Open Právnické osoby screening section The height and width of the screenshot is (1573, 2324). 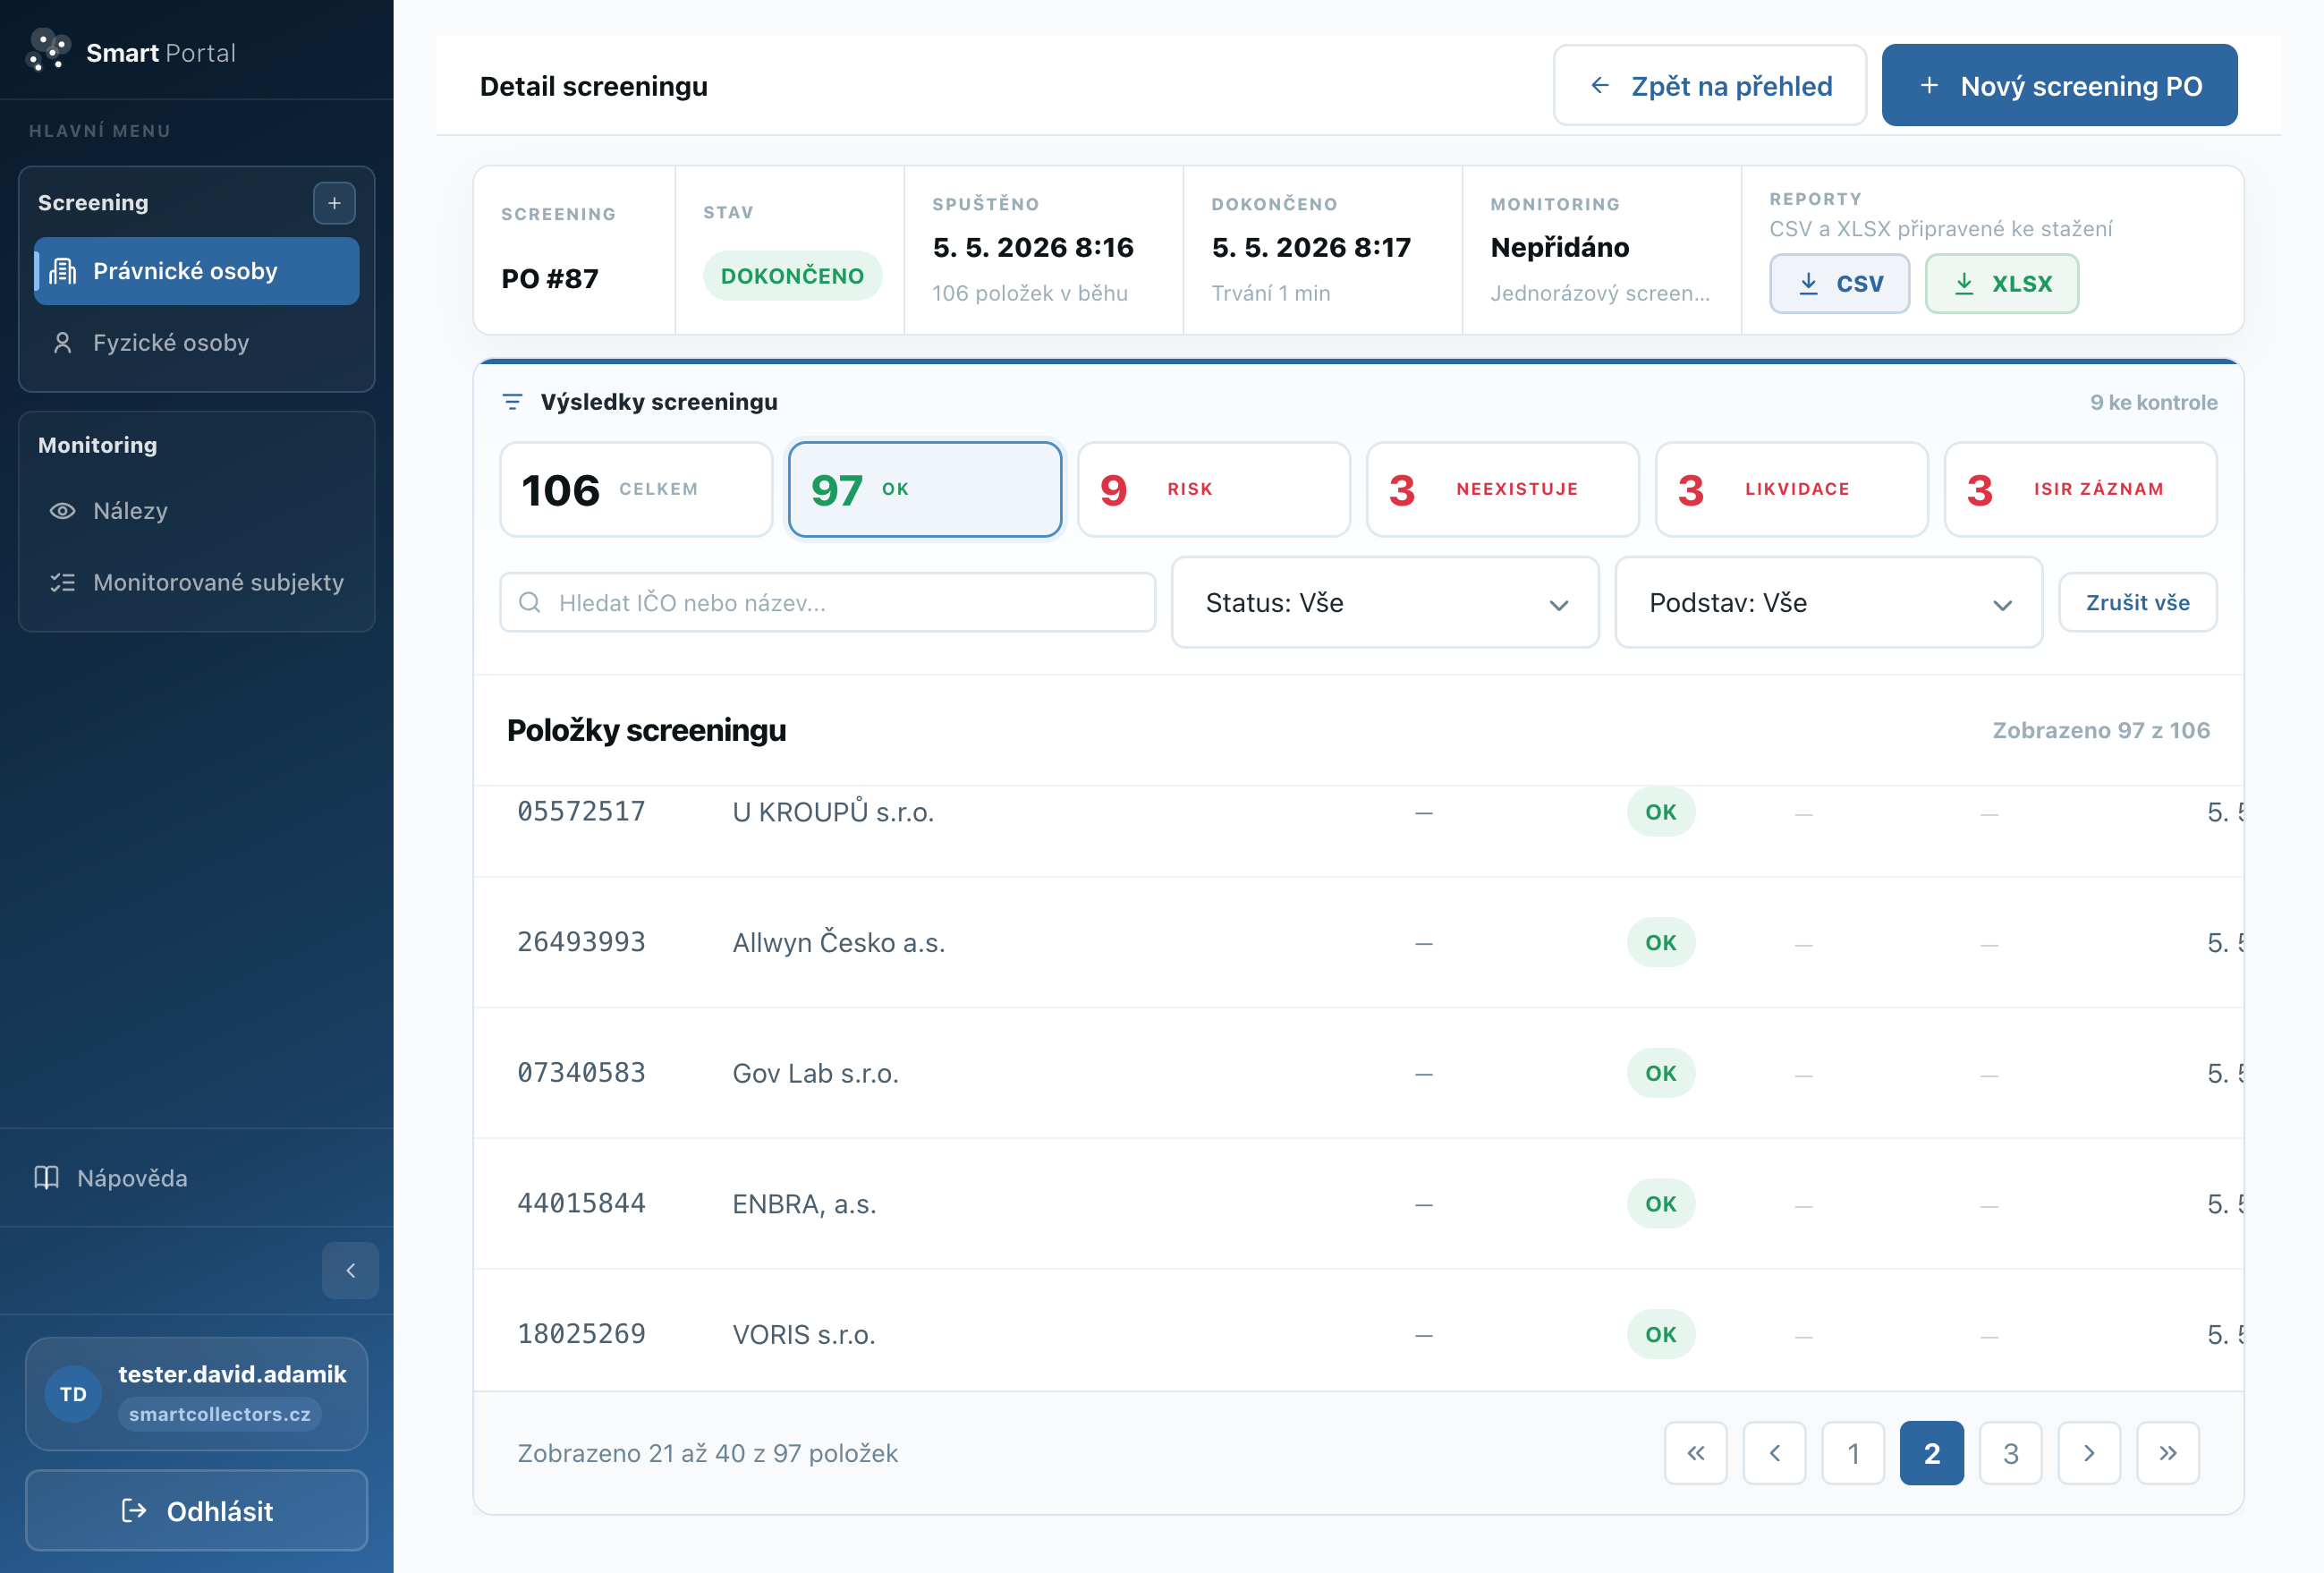pos(196,271)
